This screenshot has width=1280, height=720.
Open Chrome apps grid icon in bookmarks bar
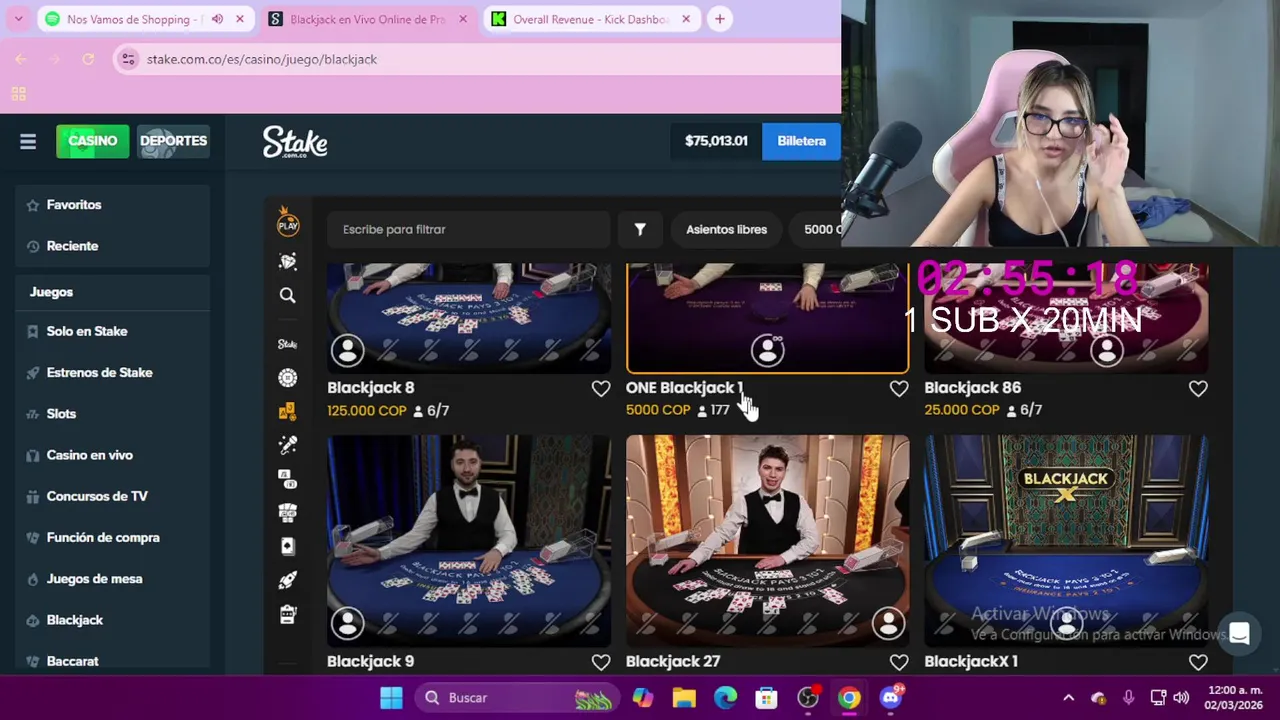(18, 94)
